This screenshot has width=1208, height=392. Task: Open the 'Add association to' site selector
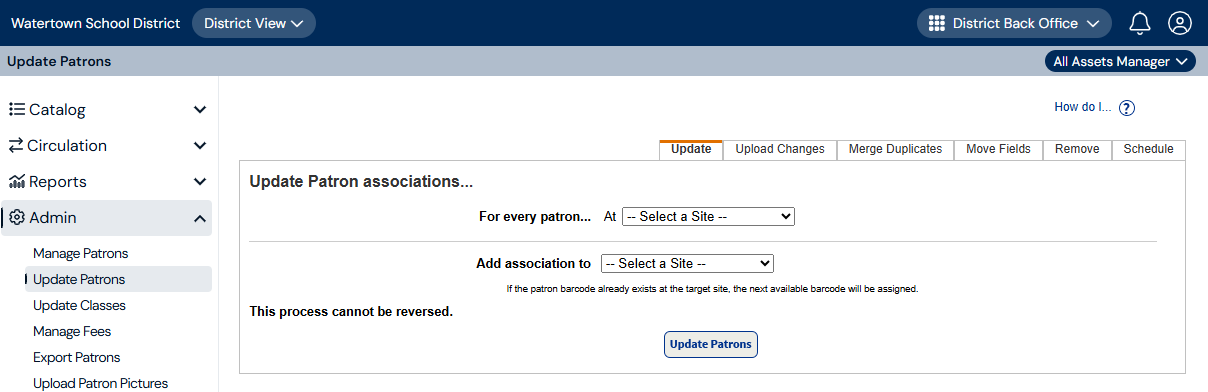pyautogui.click(x=687, y=263)
